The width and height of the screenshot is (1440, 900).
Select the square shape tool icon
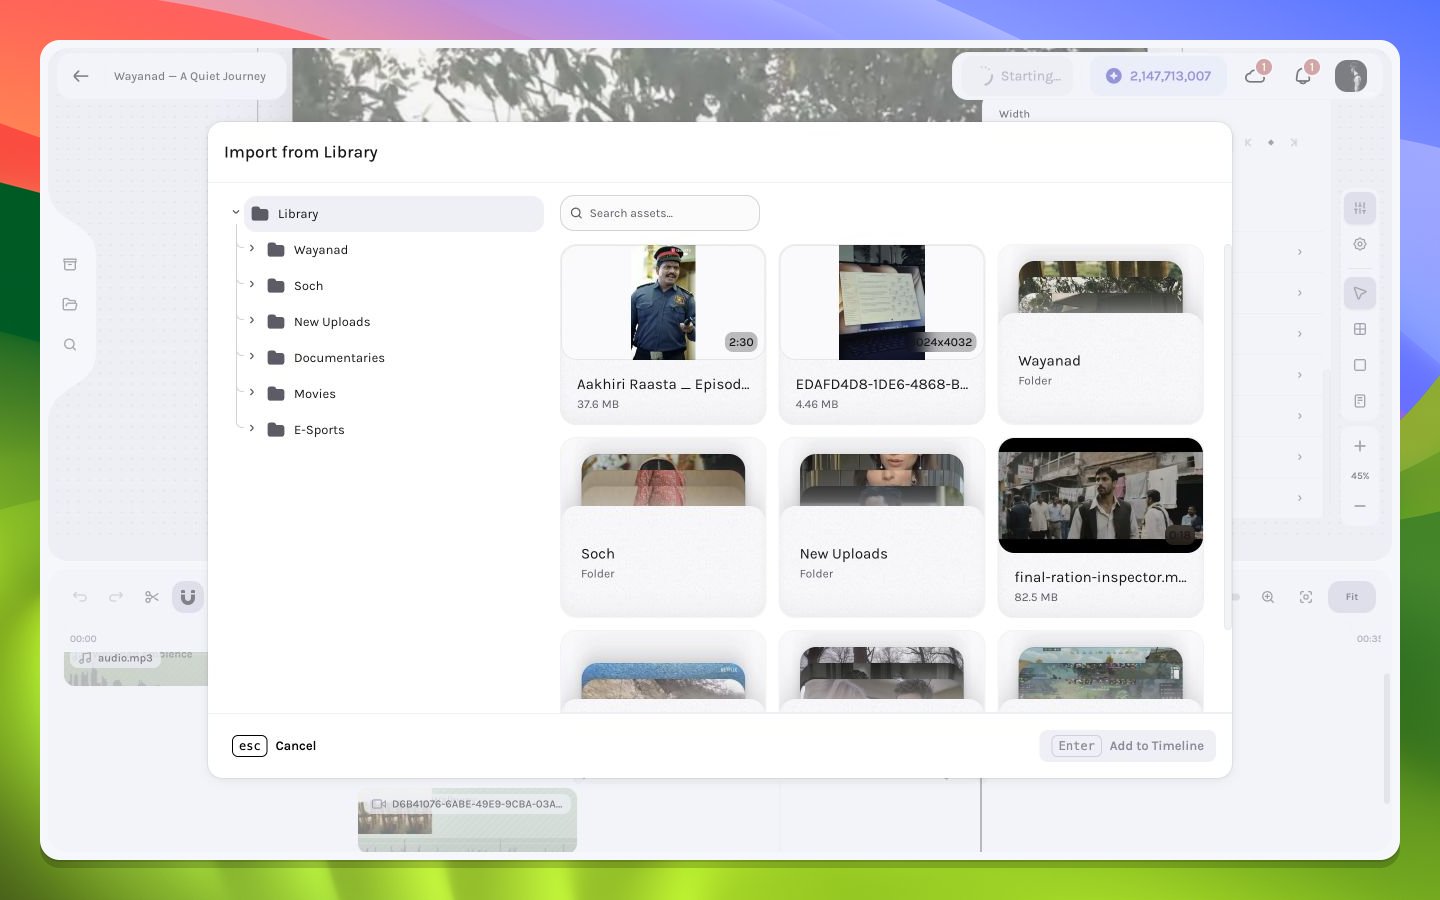click(1360, 365)
